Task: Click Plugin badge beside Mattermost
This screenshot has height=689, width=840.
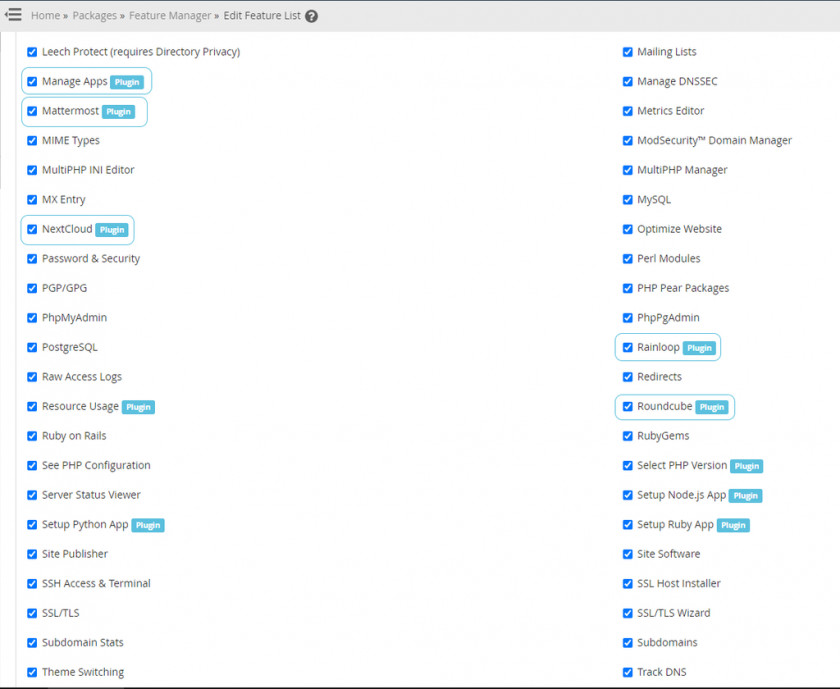Action: tap(118, 111)
